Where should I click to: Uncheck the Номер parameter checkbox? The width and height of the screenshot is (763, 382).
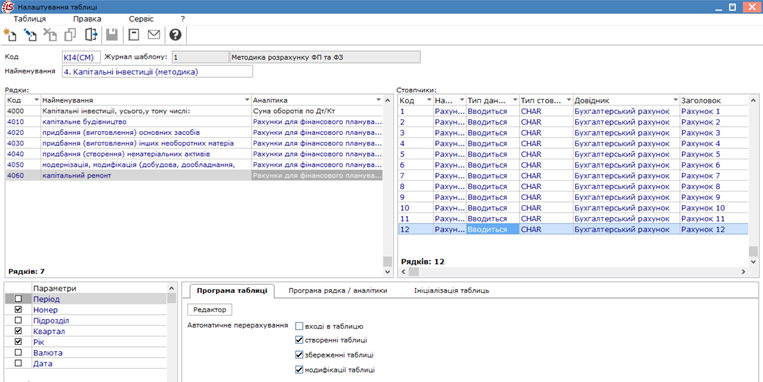tap(18, 309)
